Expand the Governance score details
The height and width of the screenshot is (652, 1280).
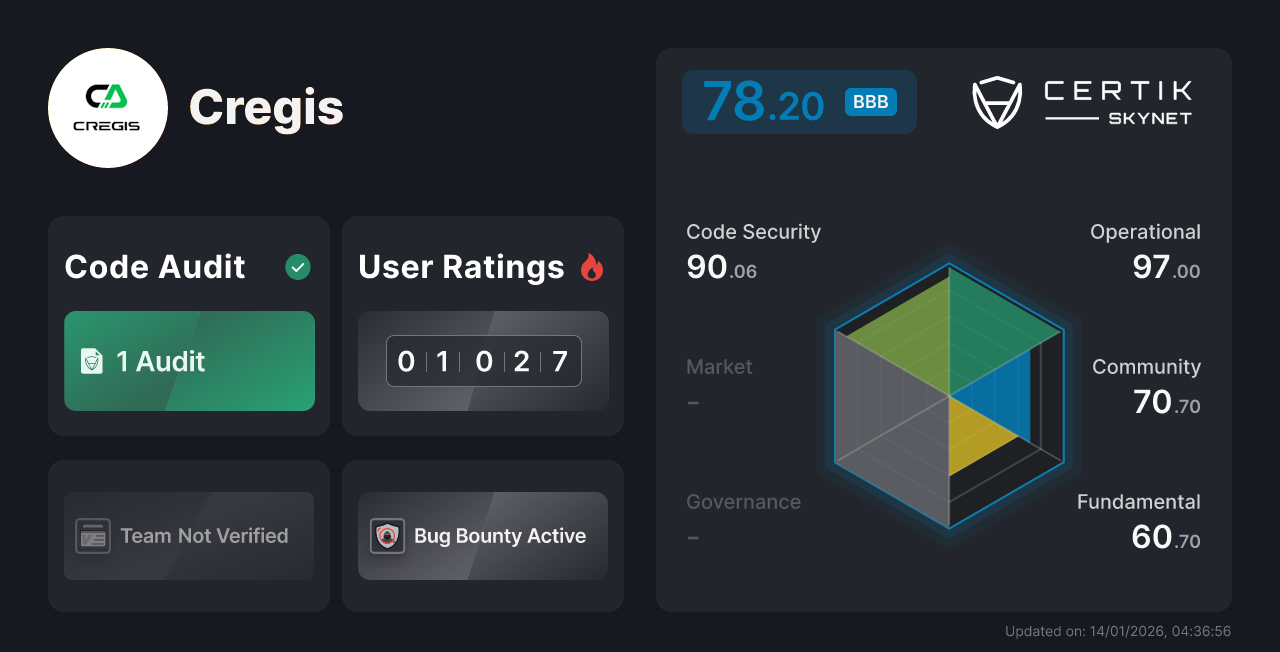click(743, 518)
